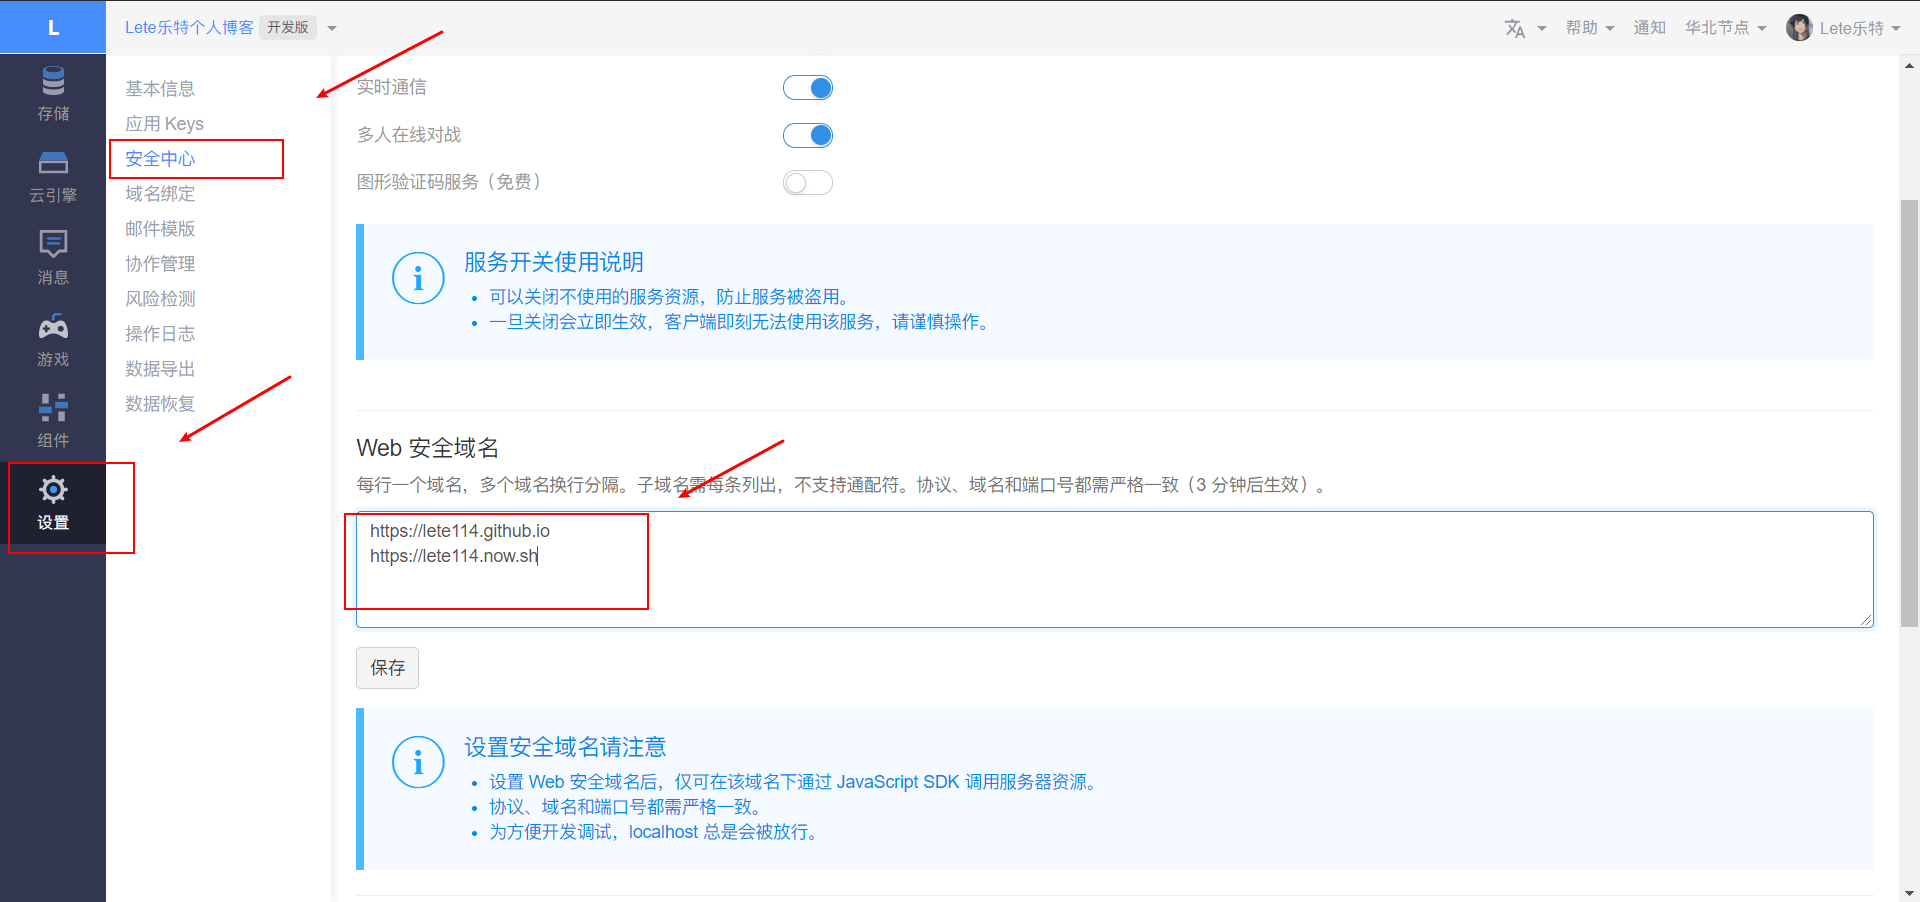Screen dimensions: 1920x902
Task: Click the blue L logo icon
Action: [x=53, y=27]
